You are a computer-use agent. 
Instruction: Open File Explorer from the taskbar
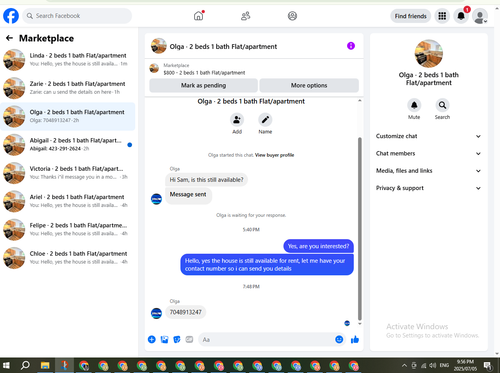45,366
